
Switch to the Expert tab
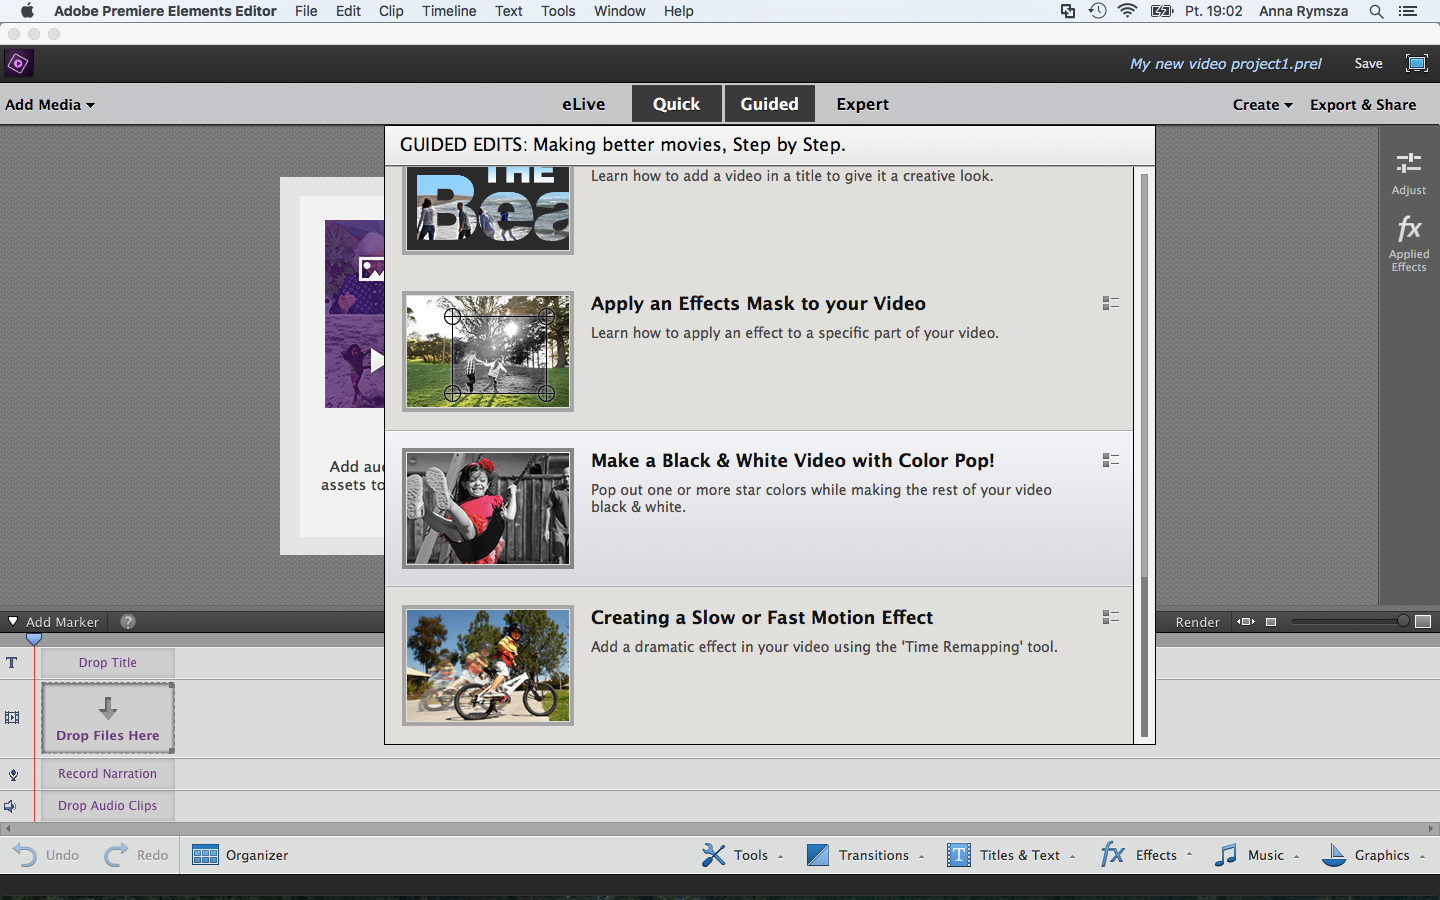862,104
